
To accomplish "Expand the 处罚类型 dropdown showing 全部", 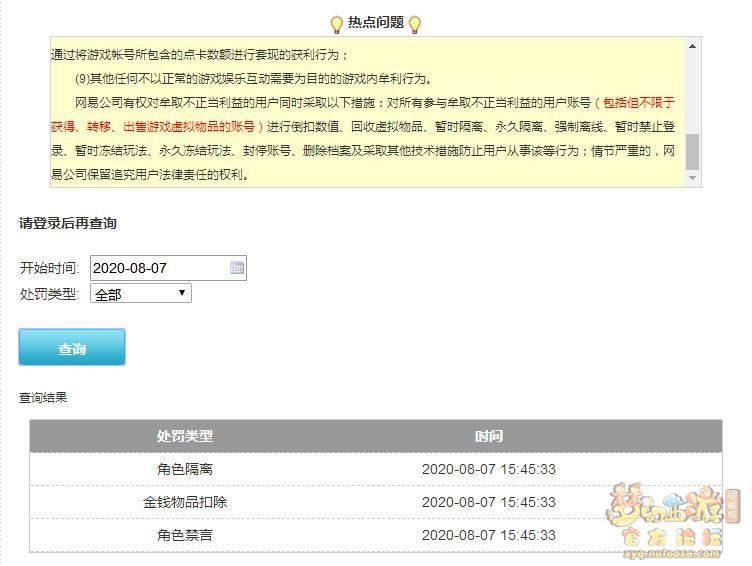I will pyautogui.click(x=141, y=293).
